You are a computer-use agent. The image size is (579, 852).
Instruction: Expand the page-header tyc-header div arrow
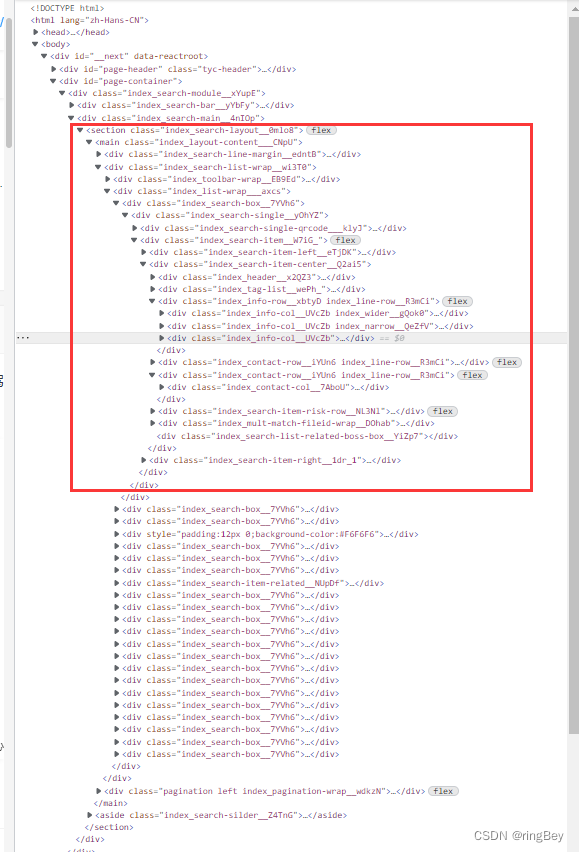click(53, 69)
